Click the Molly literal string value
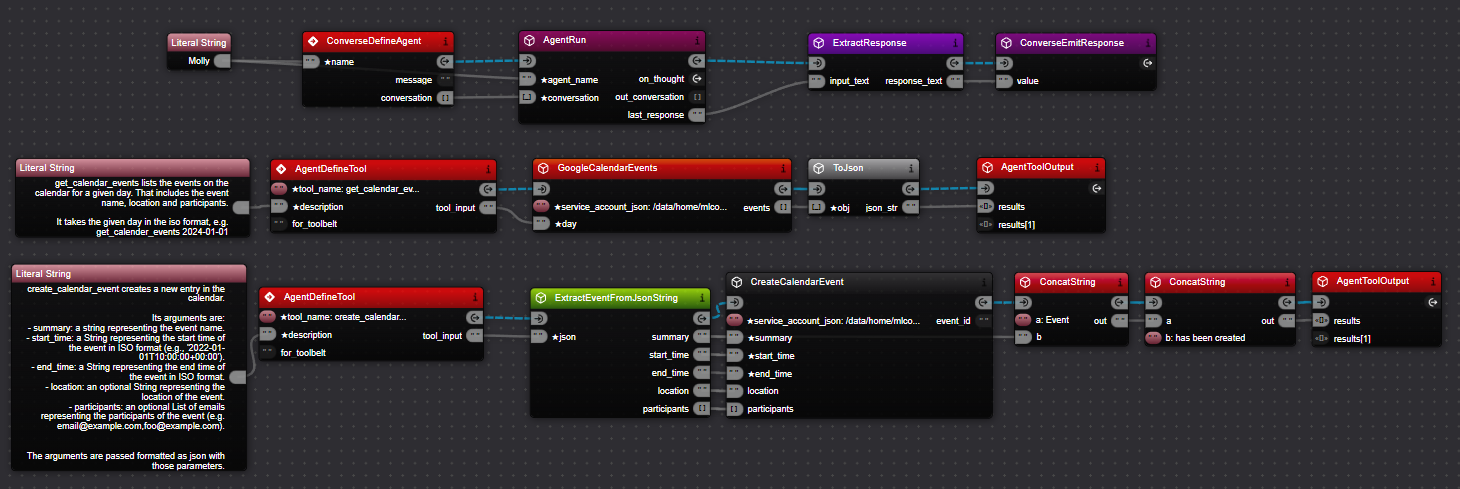1460x489 pixels. coord(199,61)
